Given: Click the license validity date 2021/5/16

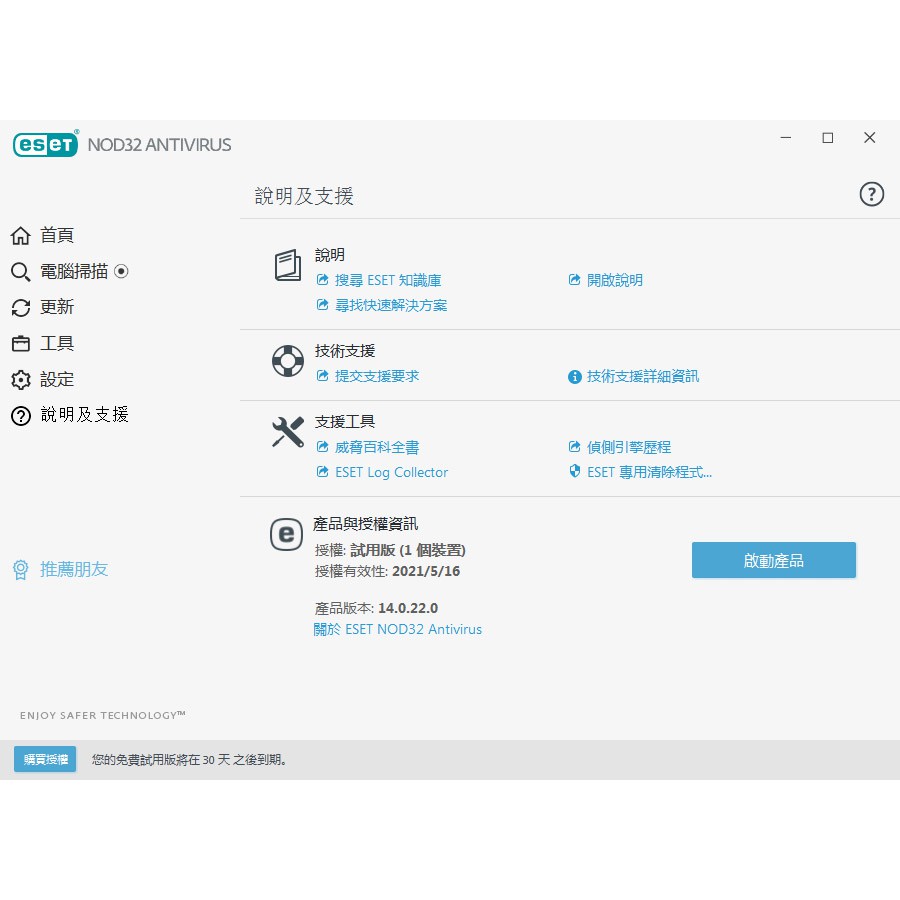Looking at the screenshot, I should tap(426, 571).
